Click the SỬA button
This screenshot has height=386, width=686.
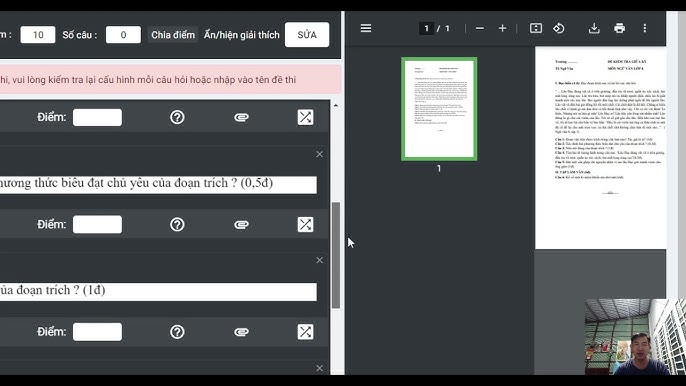(x=307, y=35)
